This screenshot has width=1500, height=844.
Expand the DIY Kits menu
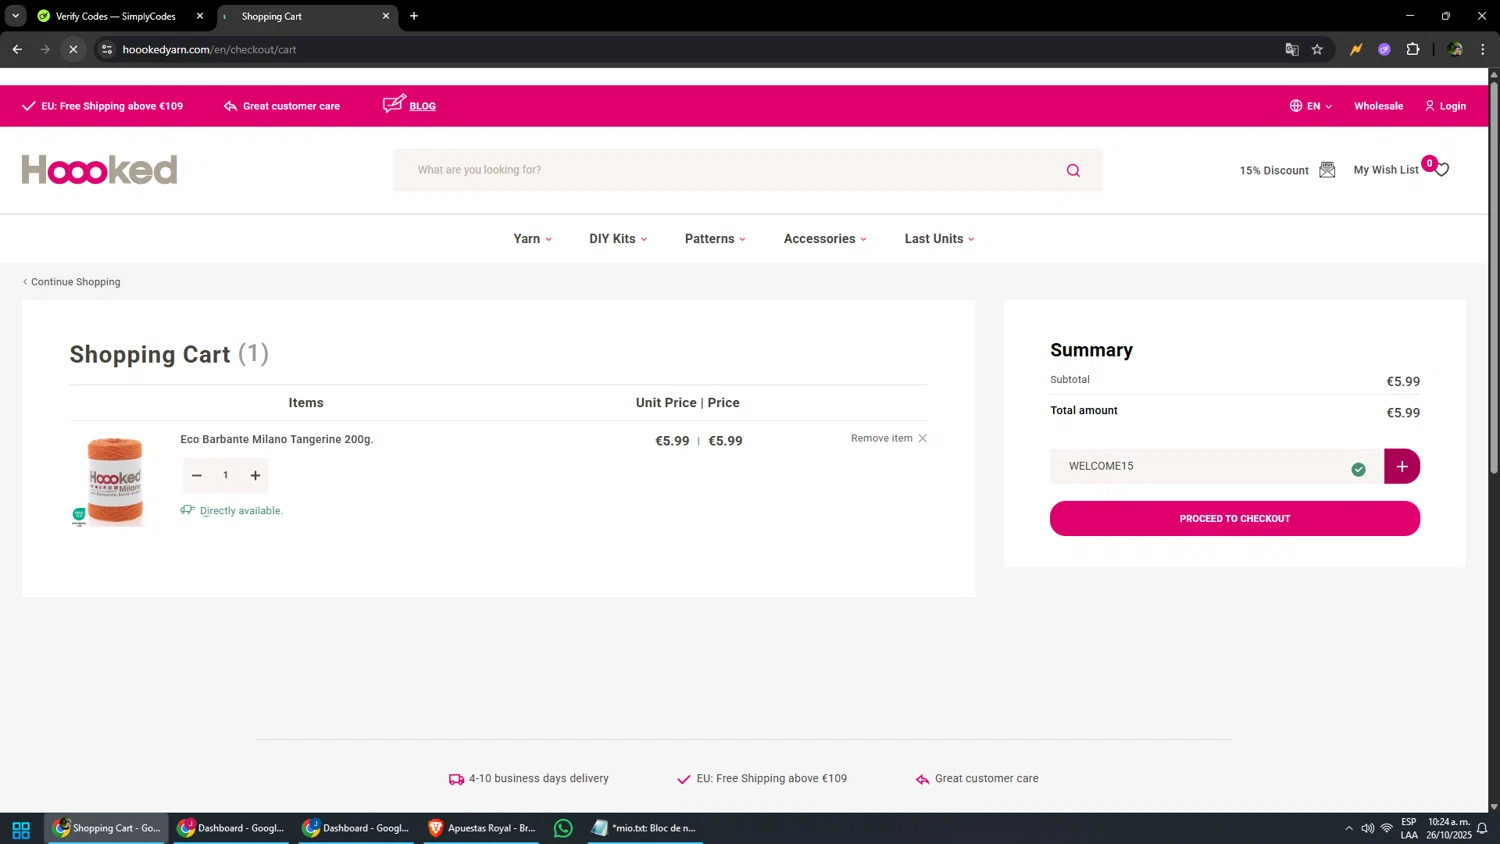(x=618, y=239)
